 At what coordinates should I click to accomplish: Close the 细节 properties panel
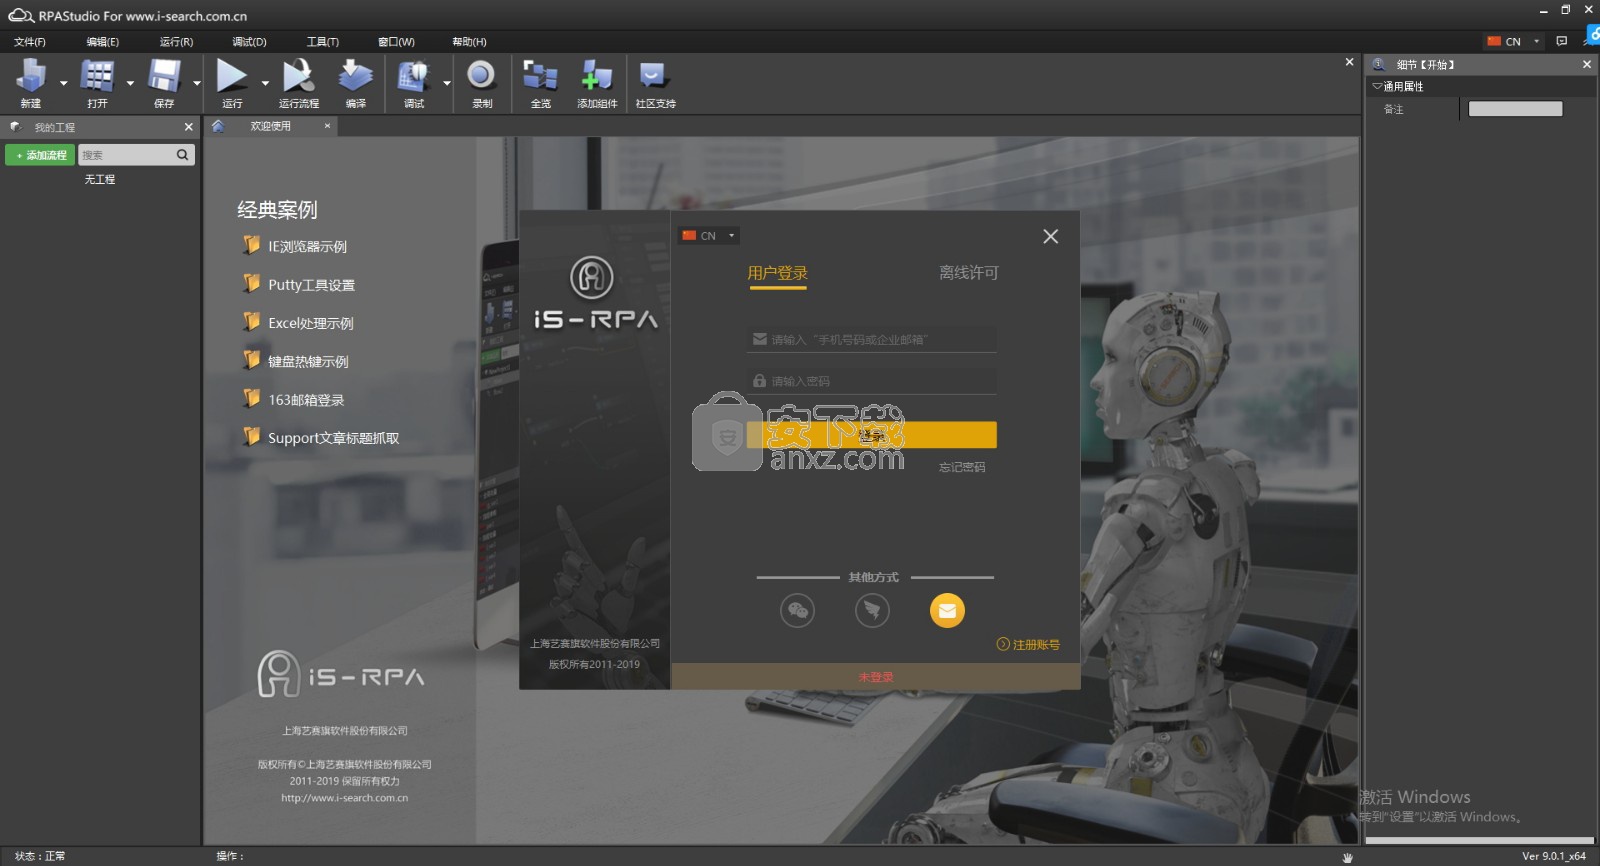1587,64
